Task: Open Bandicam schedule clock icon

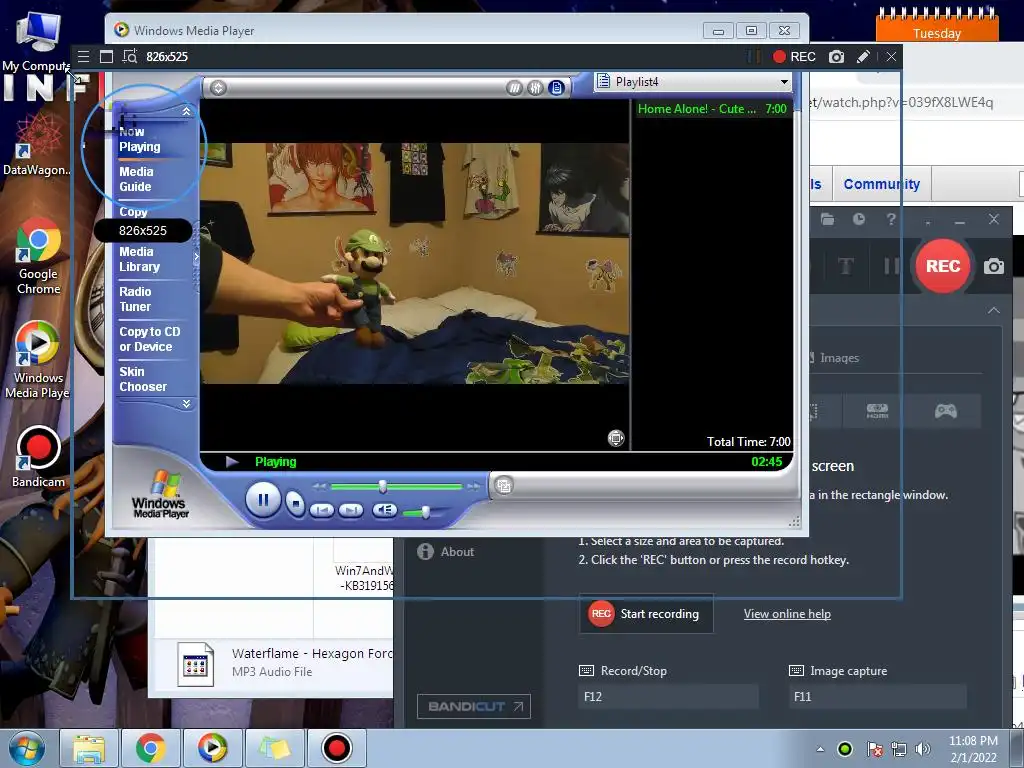Action: tap(859, 219)
